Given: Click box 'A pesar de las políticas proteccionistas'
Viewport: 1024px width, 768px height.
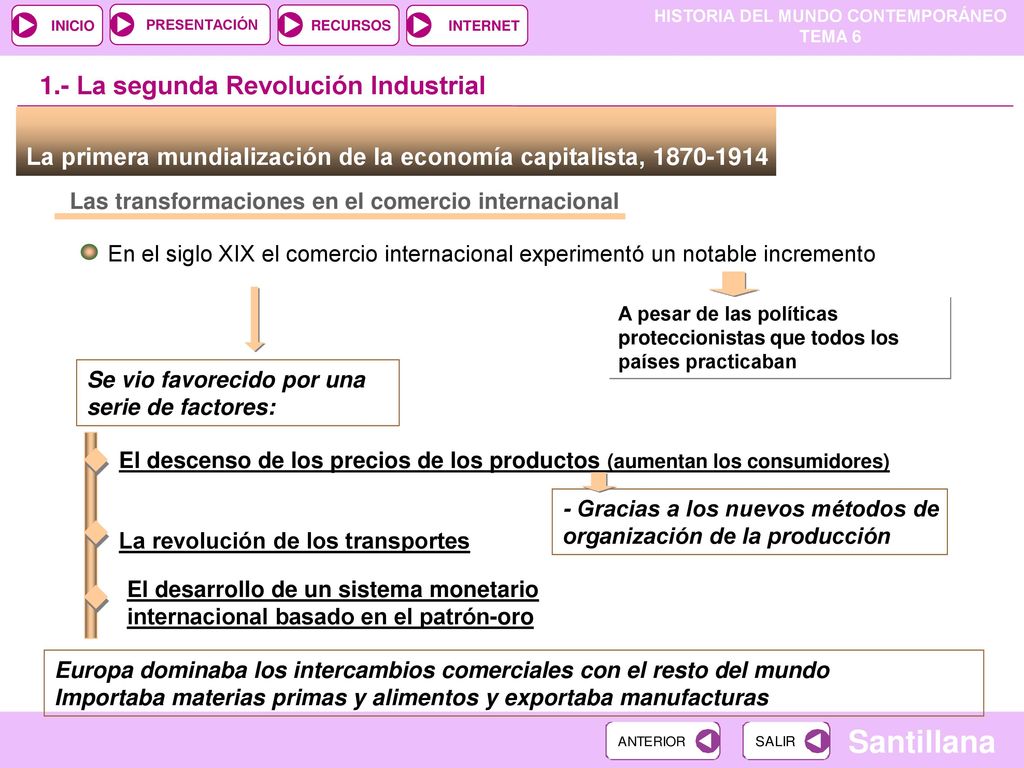Looking at the screenshot, I should coord(780,338).
